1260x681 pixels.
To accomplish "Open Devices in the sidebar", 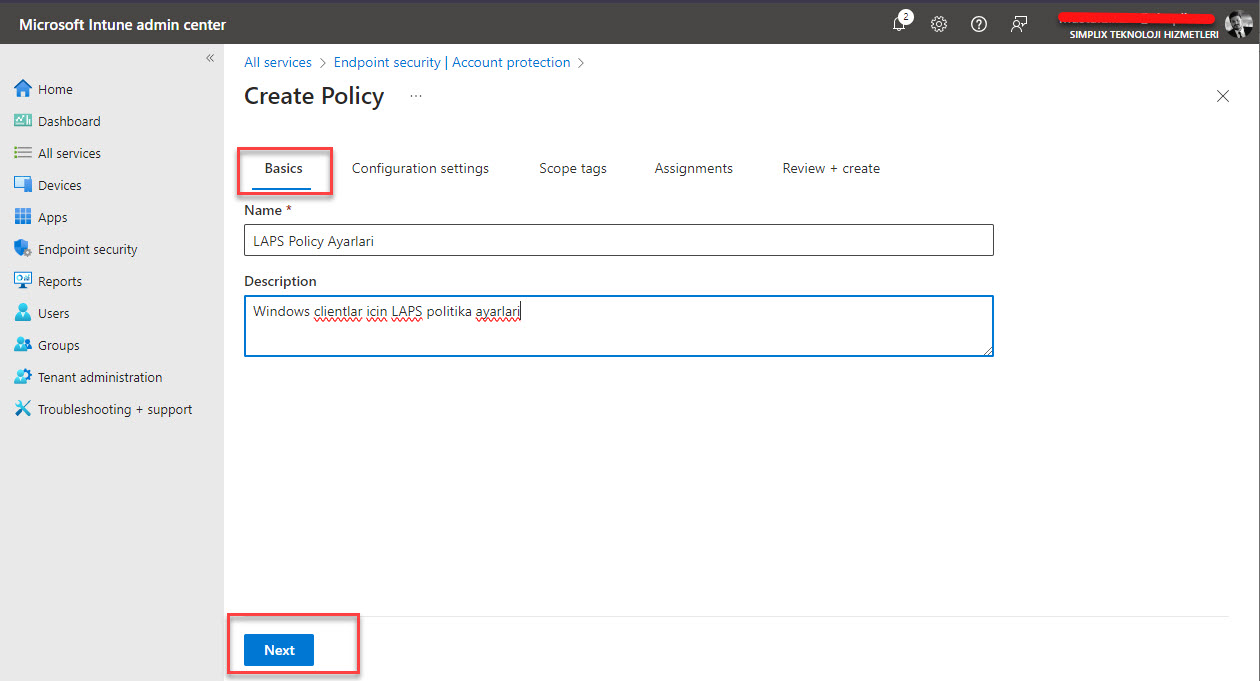I will tap(59, 185).
